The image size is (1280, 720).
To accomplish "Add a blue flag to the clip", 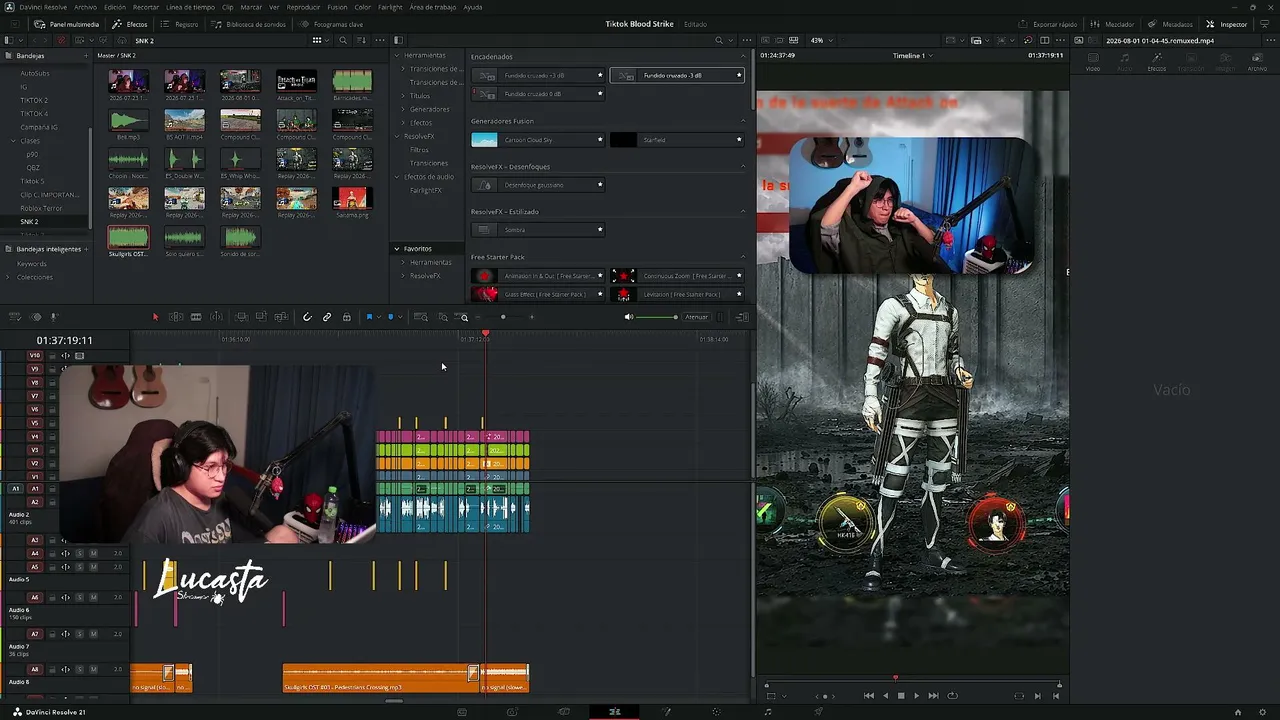I will pos(369,317).
